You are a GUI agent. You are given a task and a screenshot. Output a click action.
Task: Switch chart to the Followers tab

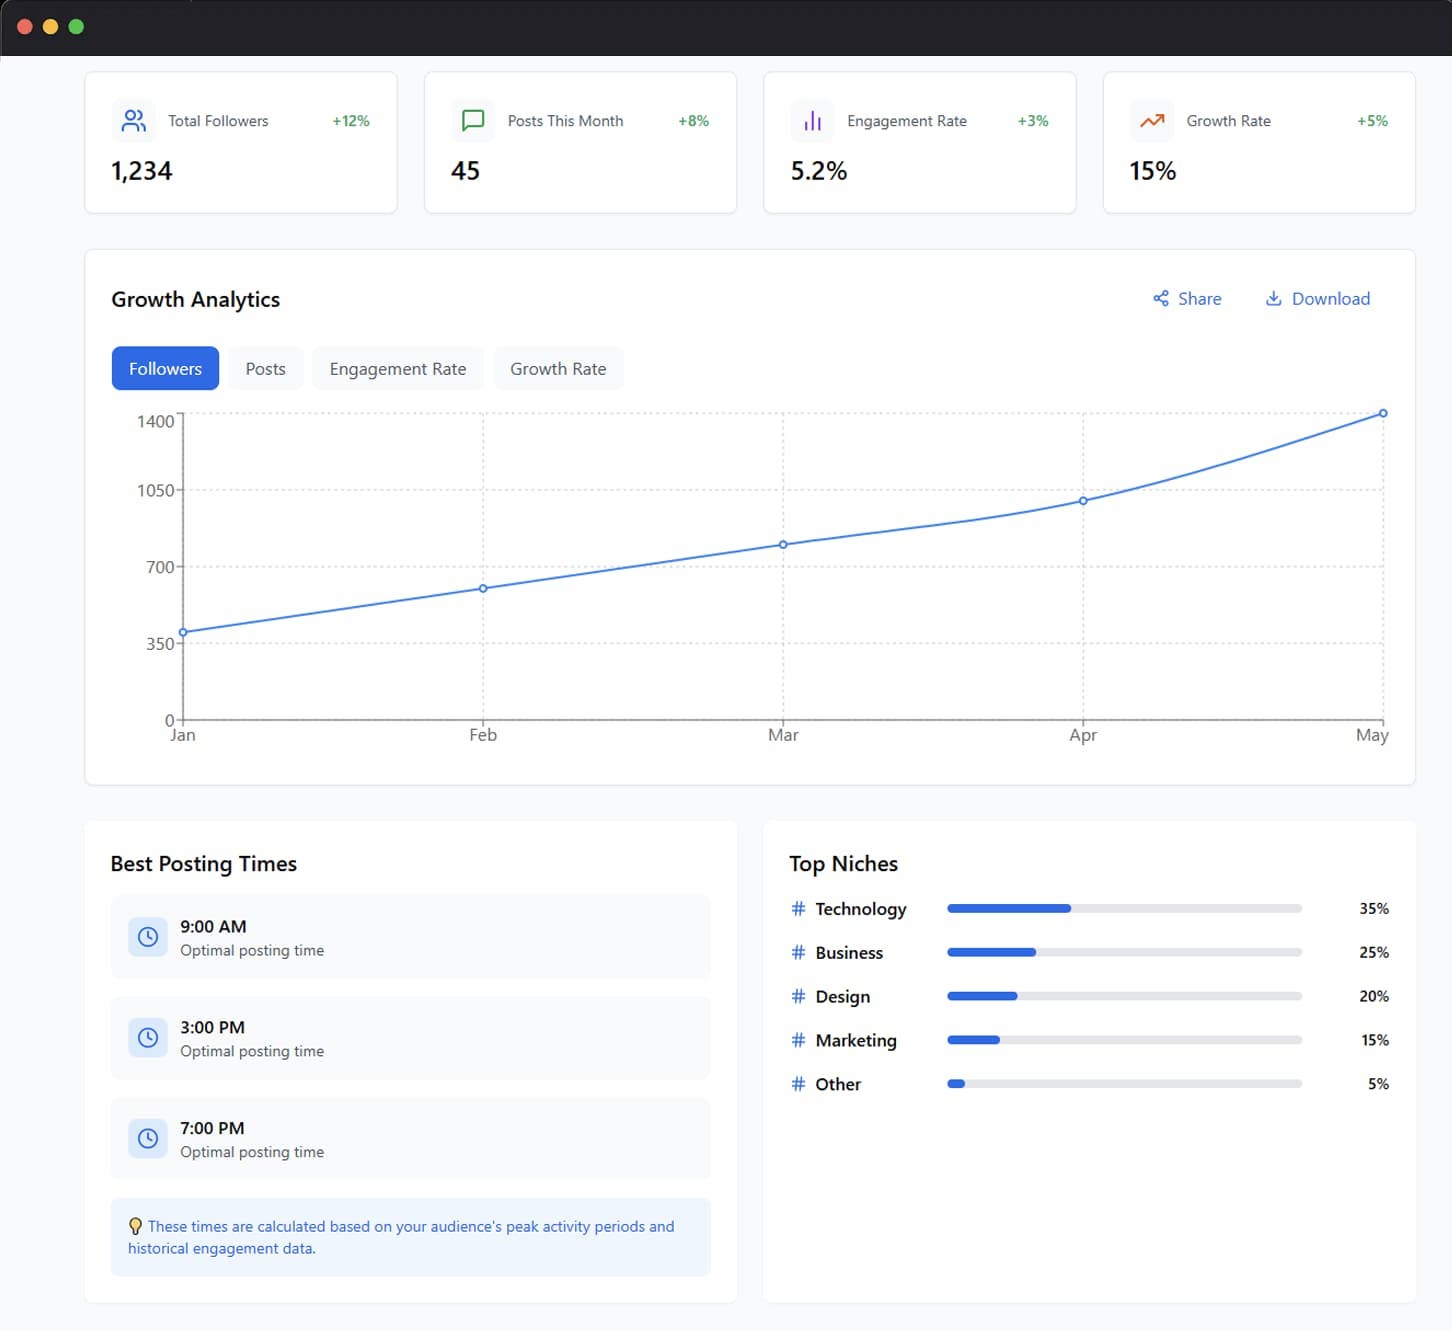165,369
